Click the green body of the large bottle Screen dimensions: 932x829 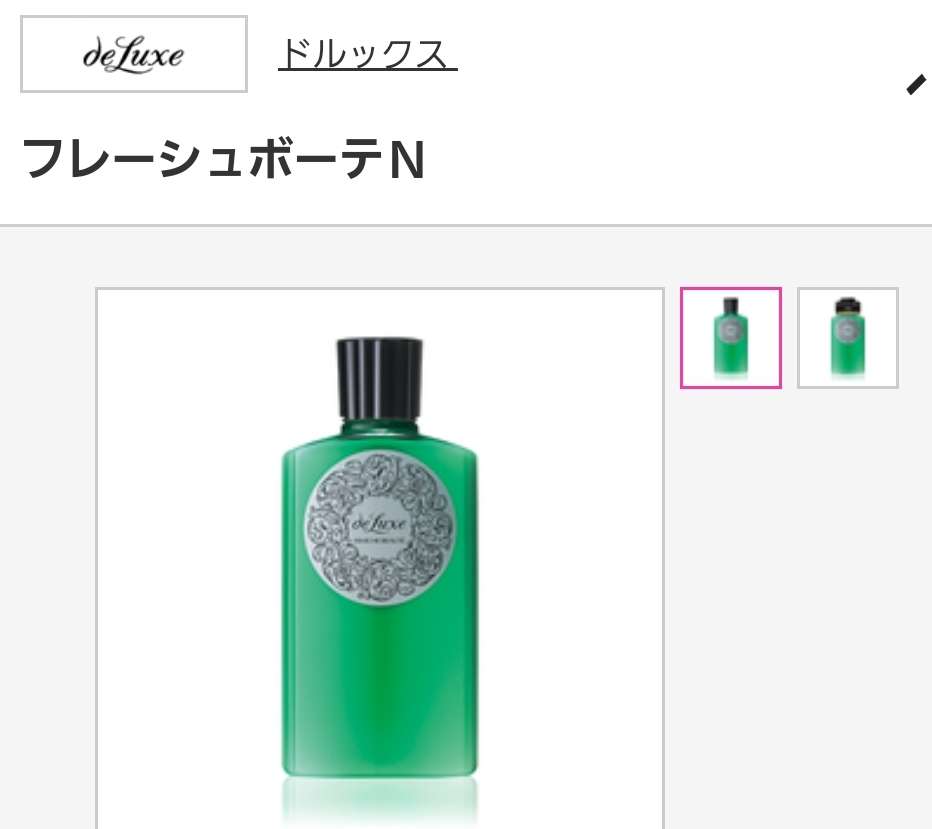379,683
